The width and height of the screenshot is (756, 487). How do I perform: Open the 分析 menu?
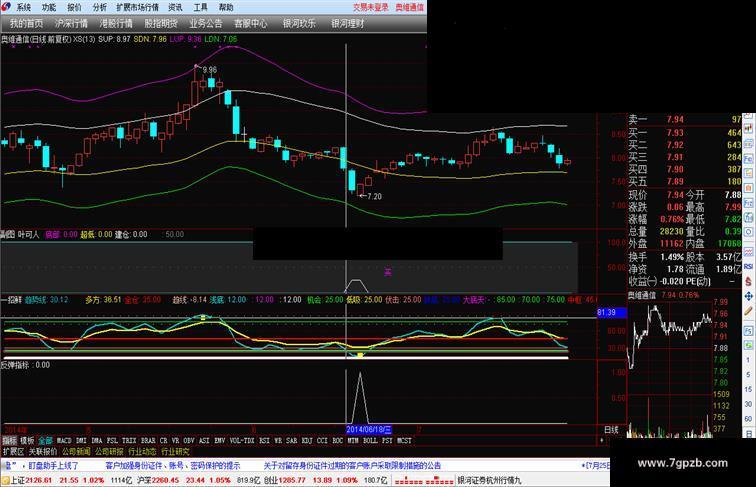(x=100, y=7)
